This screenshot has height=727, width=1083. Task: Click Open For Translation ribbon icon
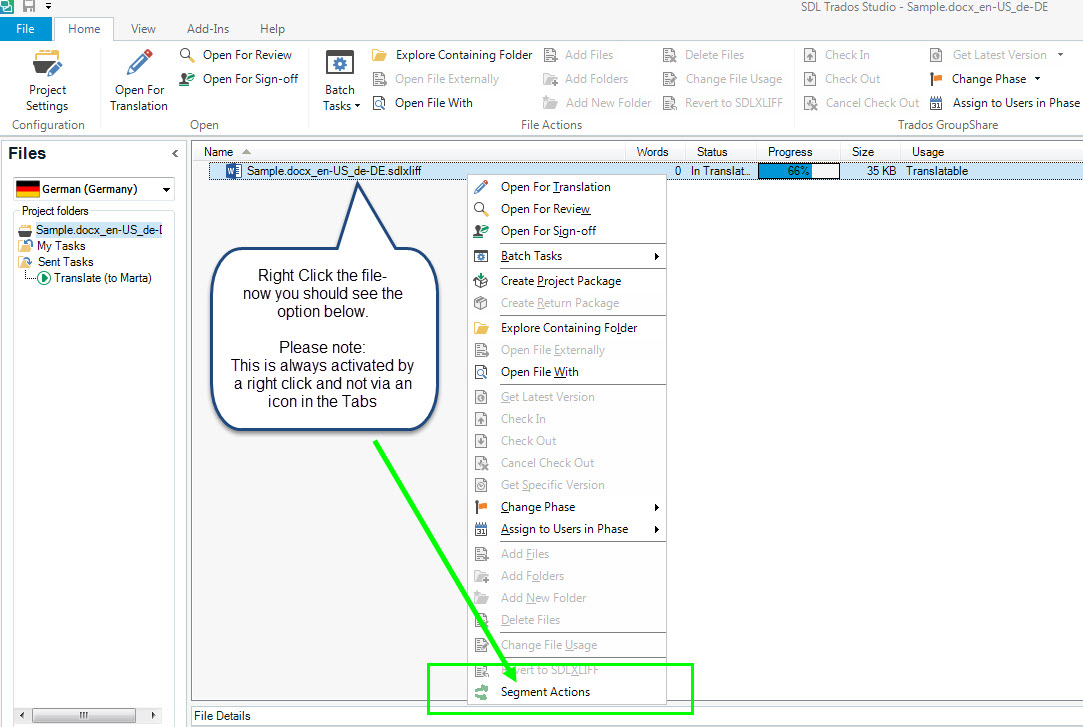[x=138, y=64]
